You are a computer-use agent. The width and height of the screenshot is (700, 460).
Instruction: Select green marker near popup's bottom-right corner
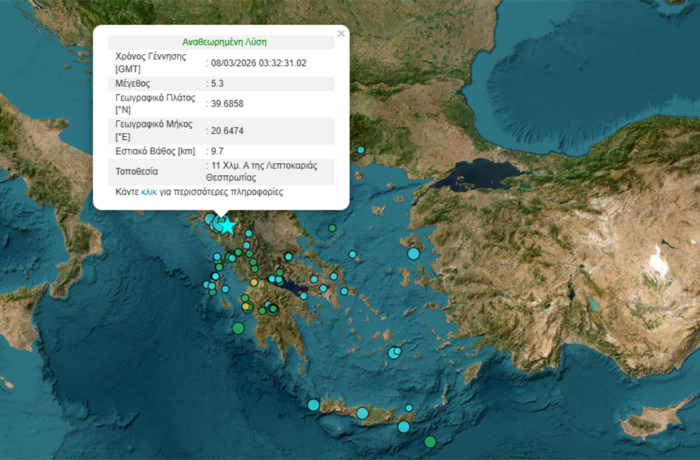pyautogui.click(x=333, y=228)
